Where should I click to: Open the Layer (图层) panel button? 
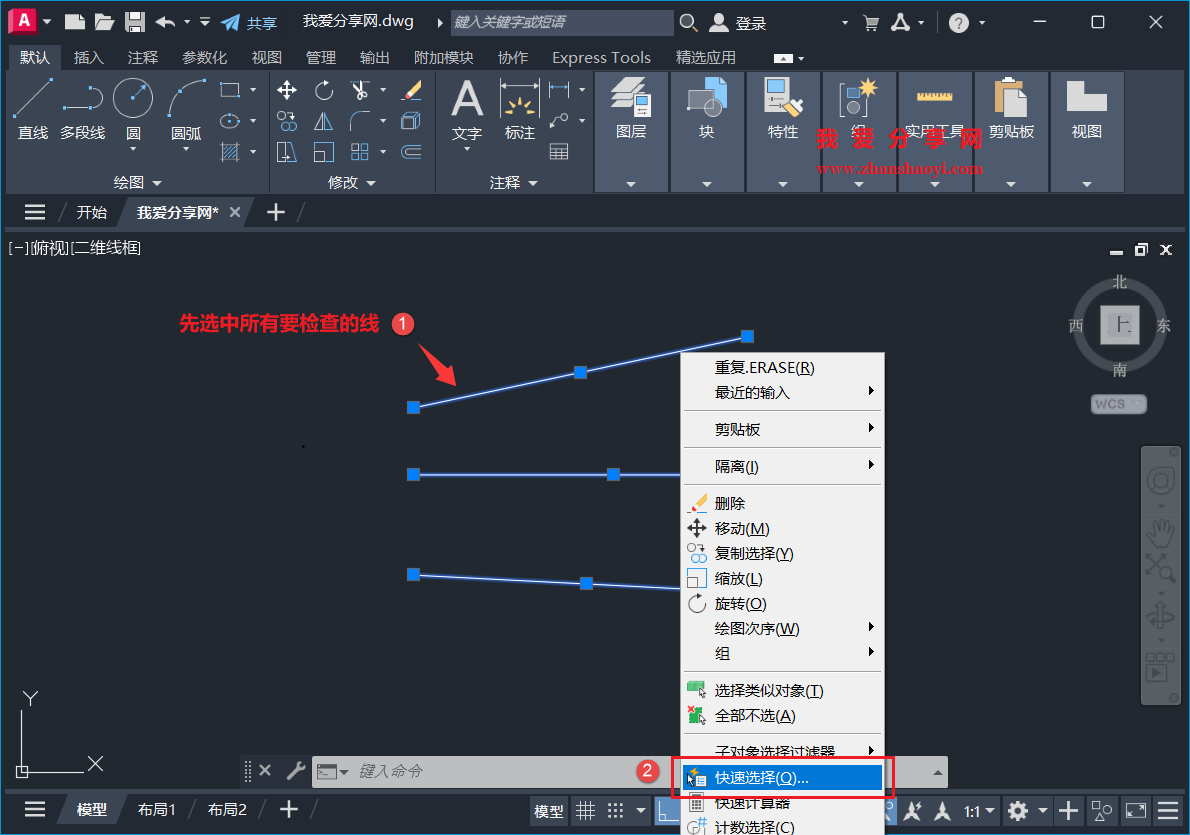click(631, 131)
